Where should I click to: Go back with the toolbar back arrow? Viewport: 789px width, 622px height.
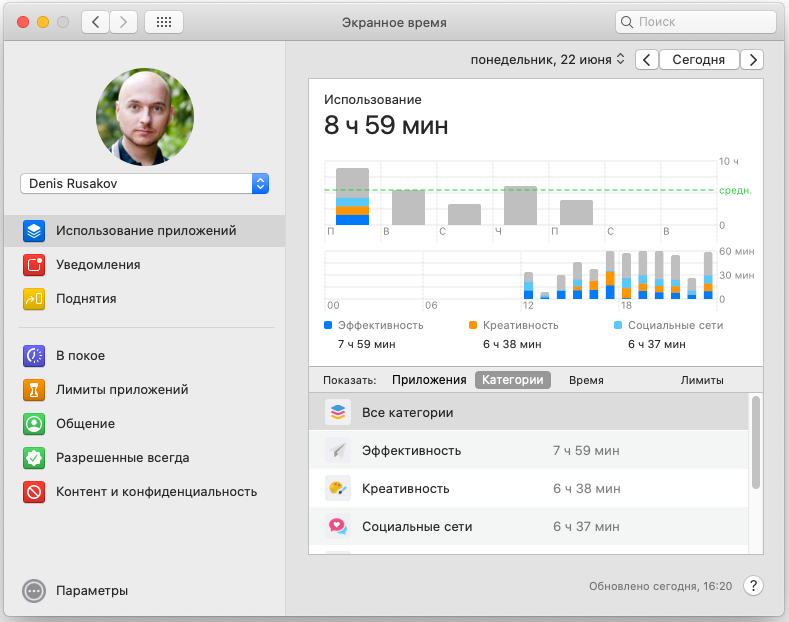pyautogui.click(x=96, y=22)
